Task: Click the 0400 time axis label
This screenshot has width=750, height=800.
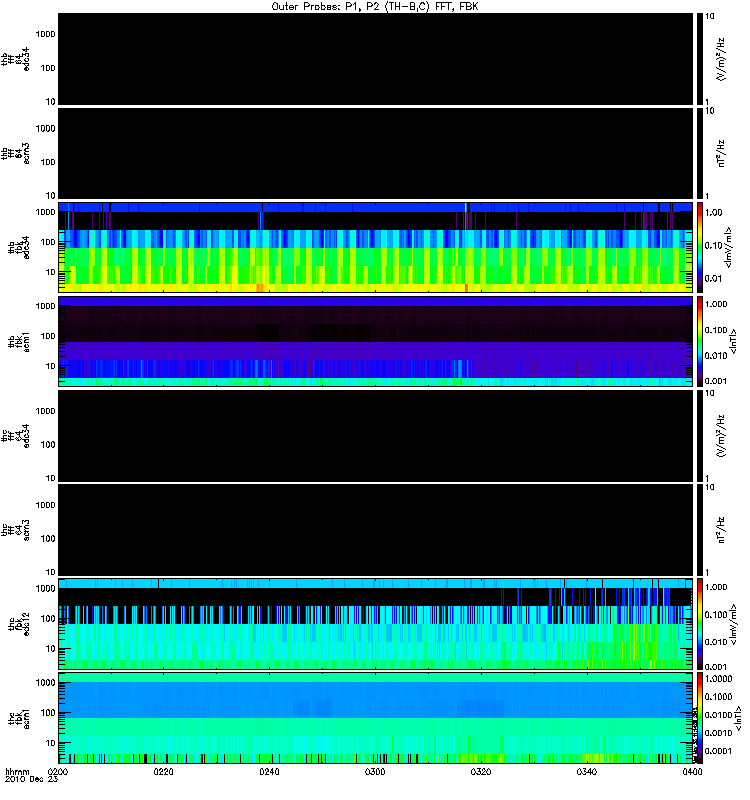Action: point(692,771)
